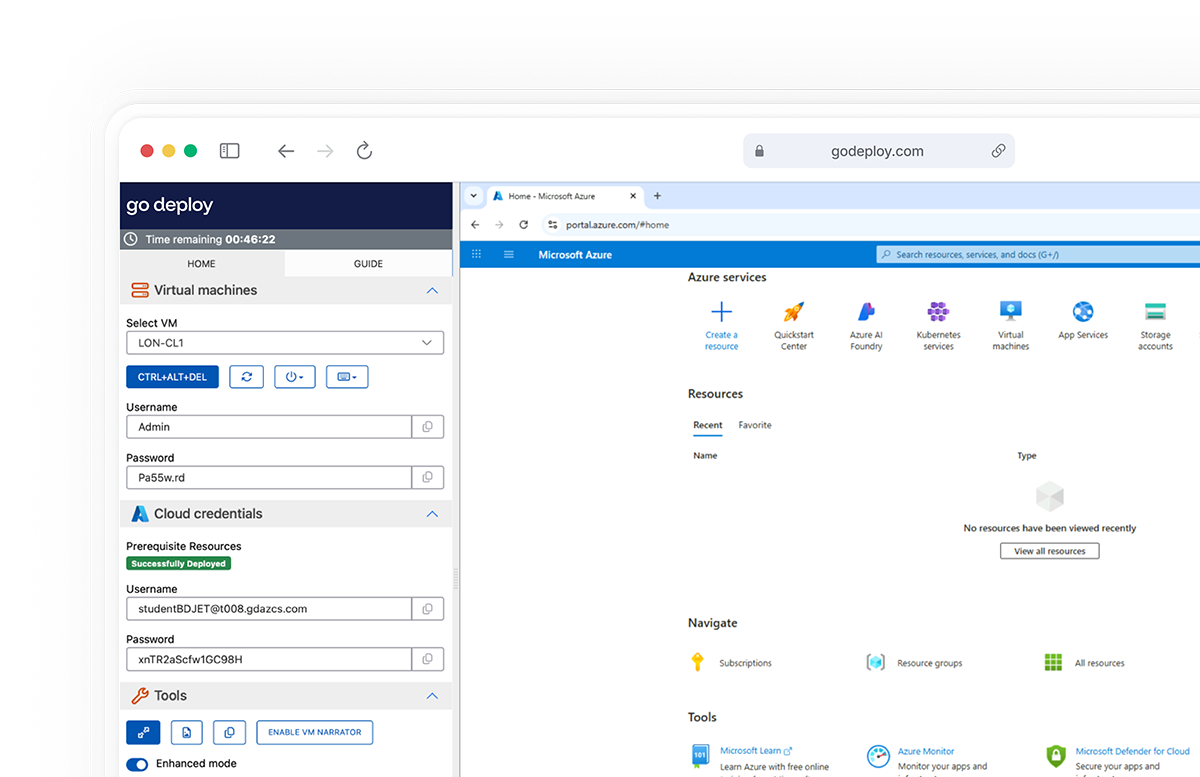
Task: Click the go deploy logo
Action: [x=170, y=205]
